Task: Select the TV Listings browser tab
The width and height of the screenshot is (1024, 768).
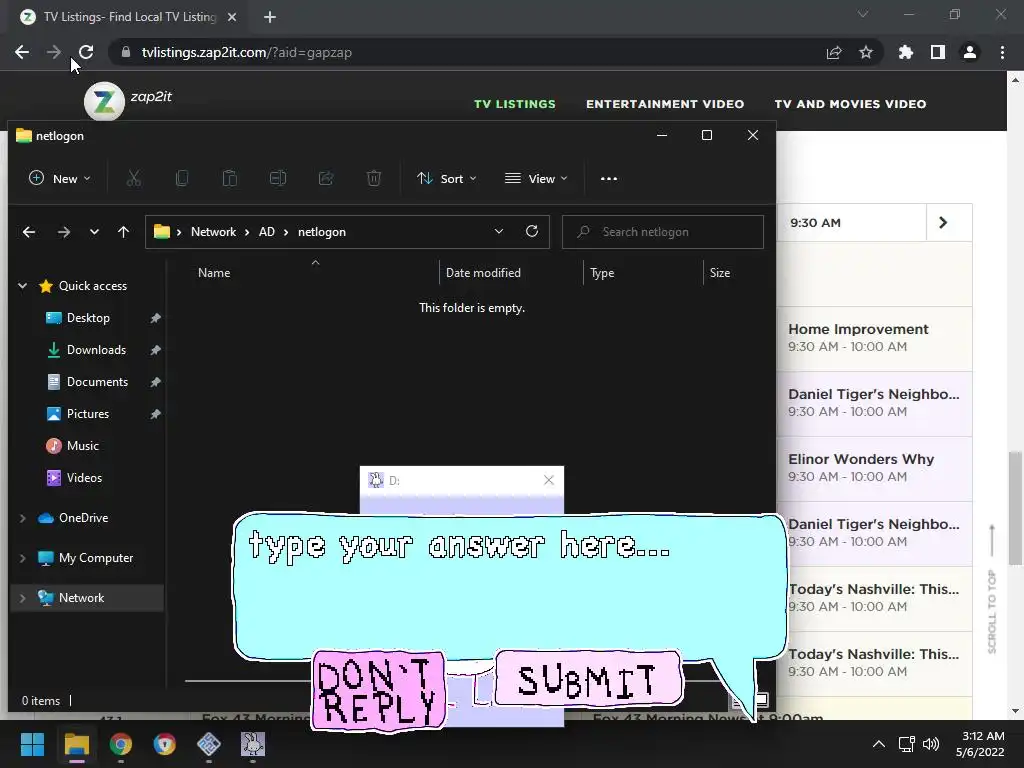Action: (x=129, y=17)
